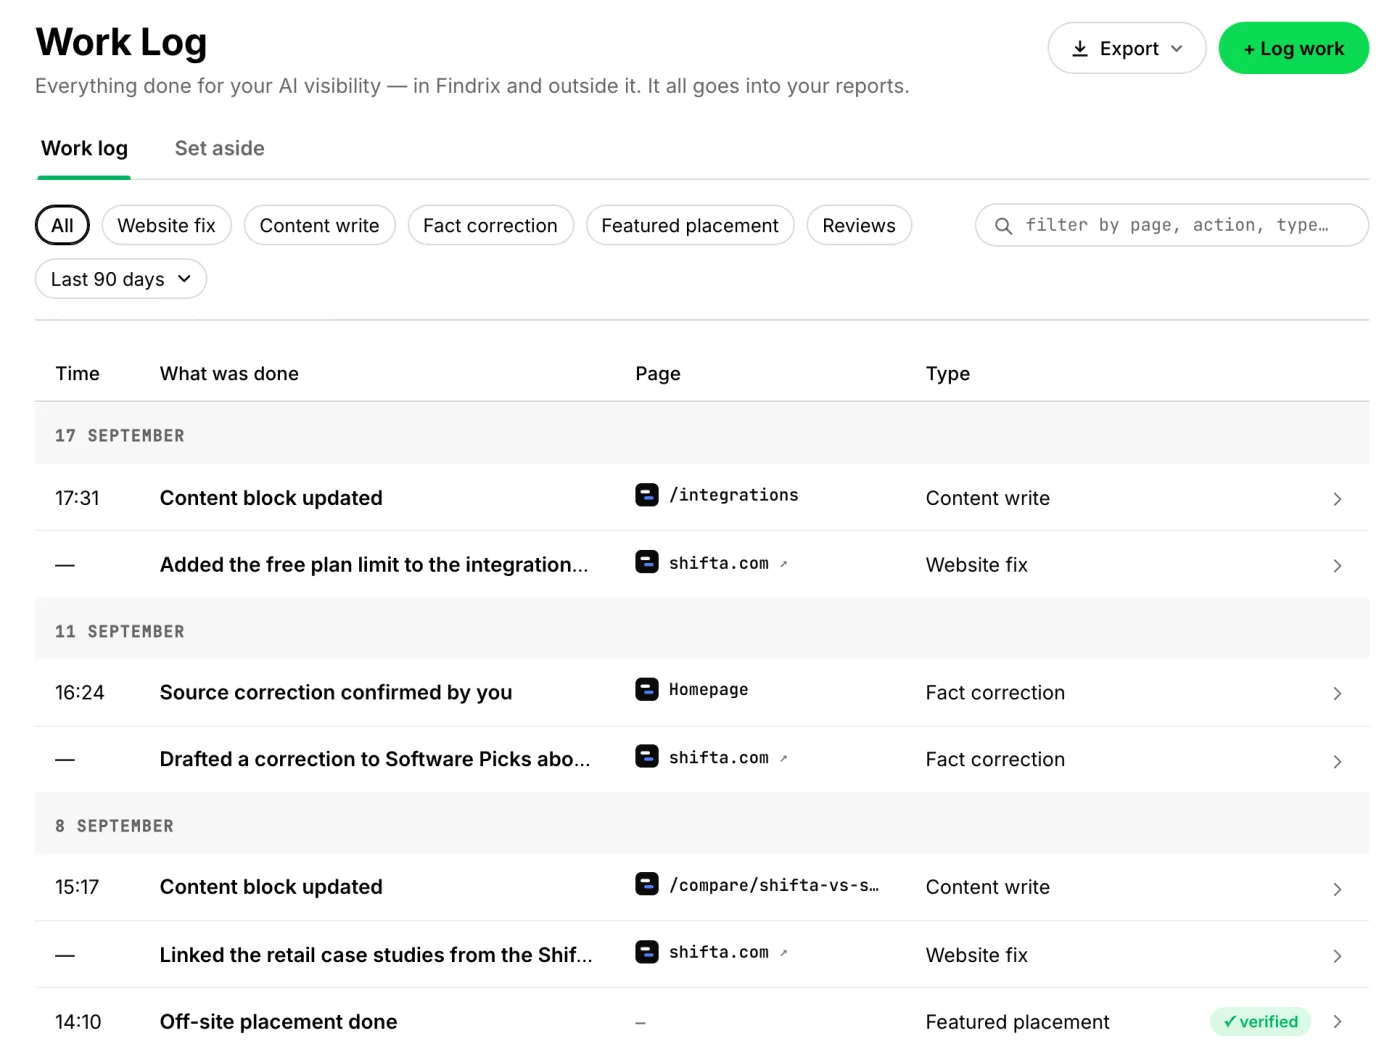Toggle the Featured placement filter chip
Image resolution: width=1400 pixels, height=1052 pixels.
(690, 225)
